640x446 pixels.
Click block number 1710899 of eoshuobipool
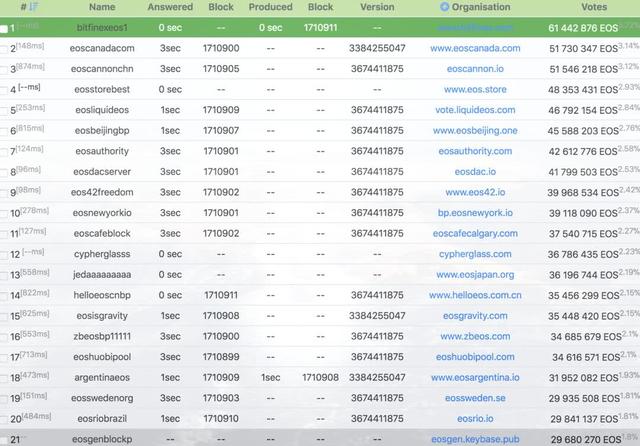[x=221, y=357]
